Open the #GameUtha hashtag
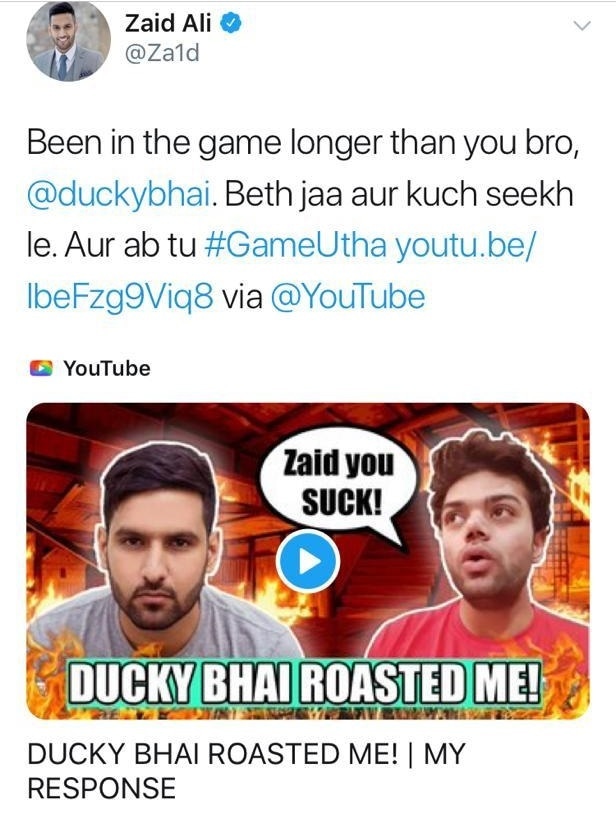 (x=296, y=246)
